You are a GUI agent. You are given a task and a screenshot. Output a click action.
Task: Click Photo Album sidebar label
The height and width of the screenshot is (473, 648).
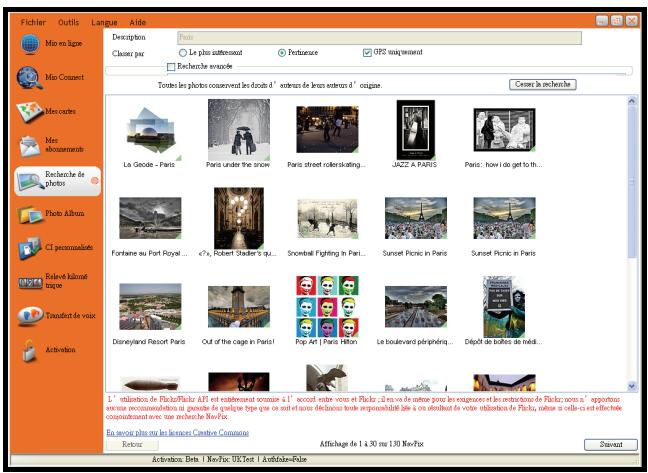coord(65,214)
